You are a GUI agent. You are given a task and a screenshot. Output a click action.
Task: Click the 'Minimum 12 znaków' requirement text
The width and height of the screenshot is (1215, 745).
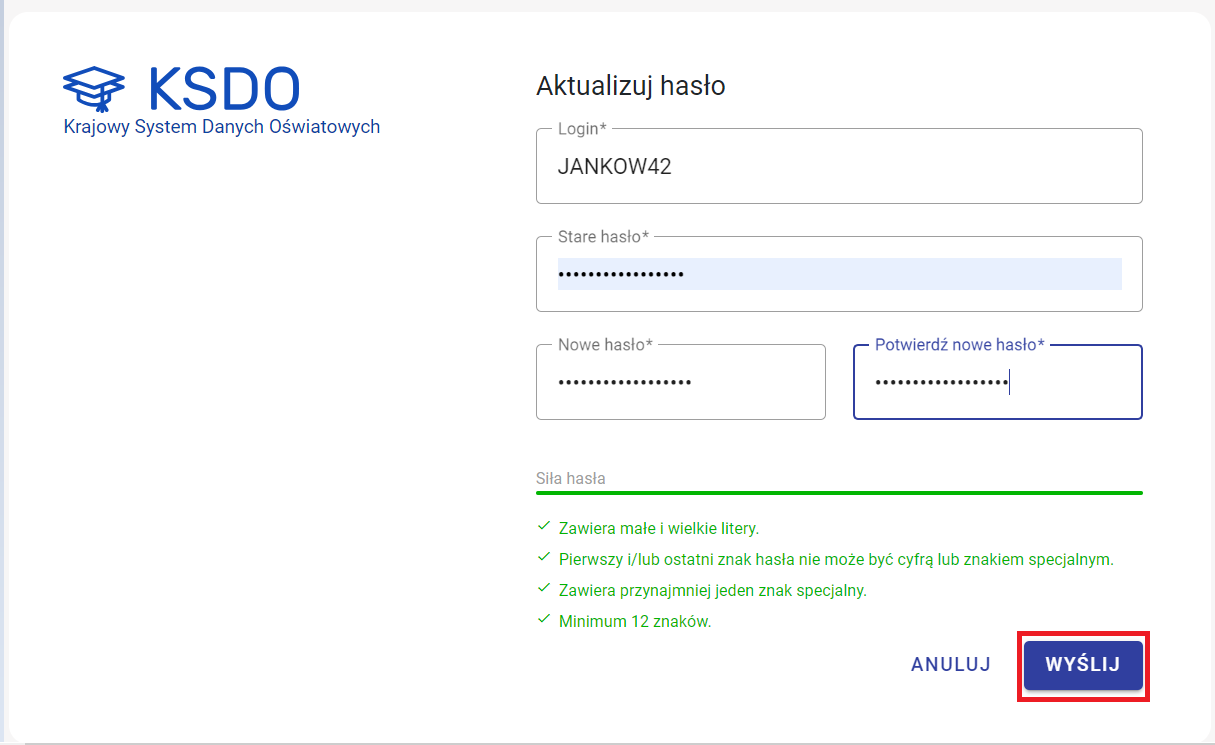tap(634, 621)
